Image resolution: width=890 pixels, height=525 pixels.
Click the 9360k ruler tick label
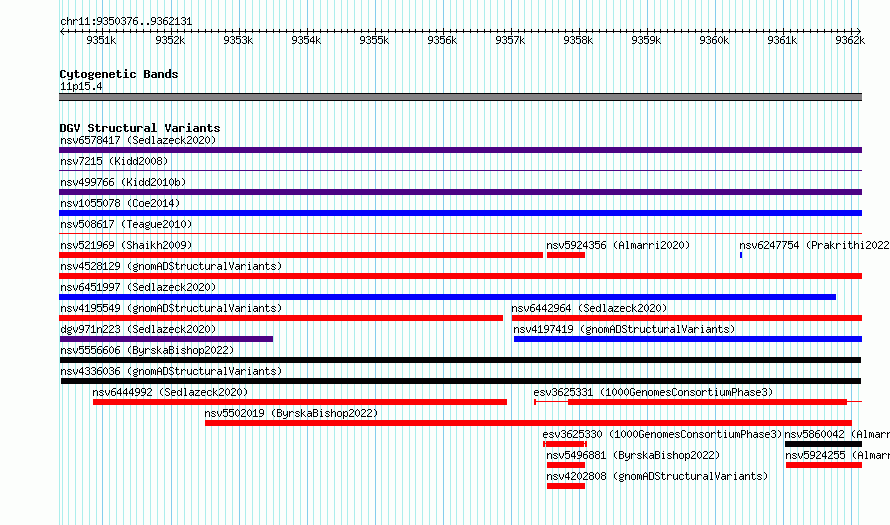[x=714, y=40]
